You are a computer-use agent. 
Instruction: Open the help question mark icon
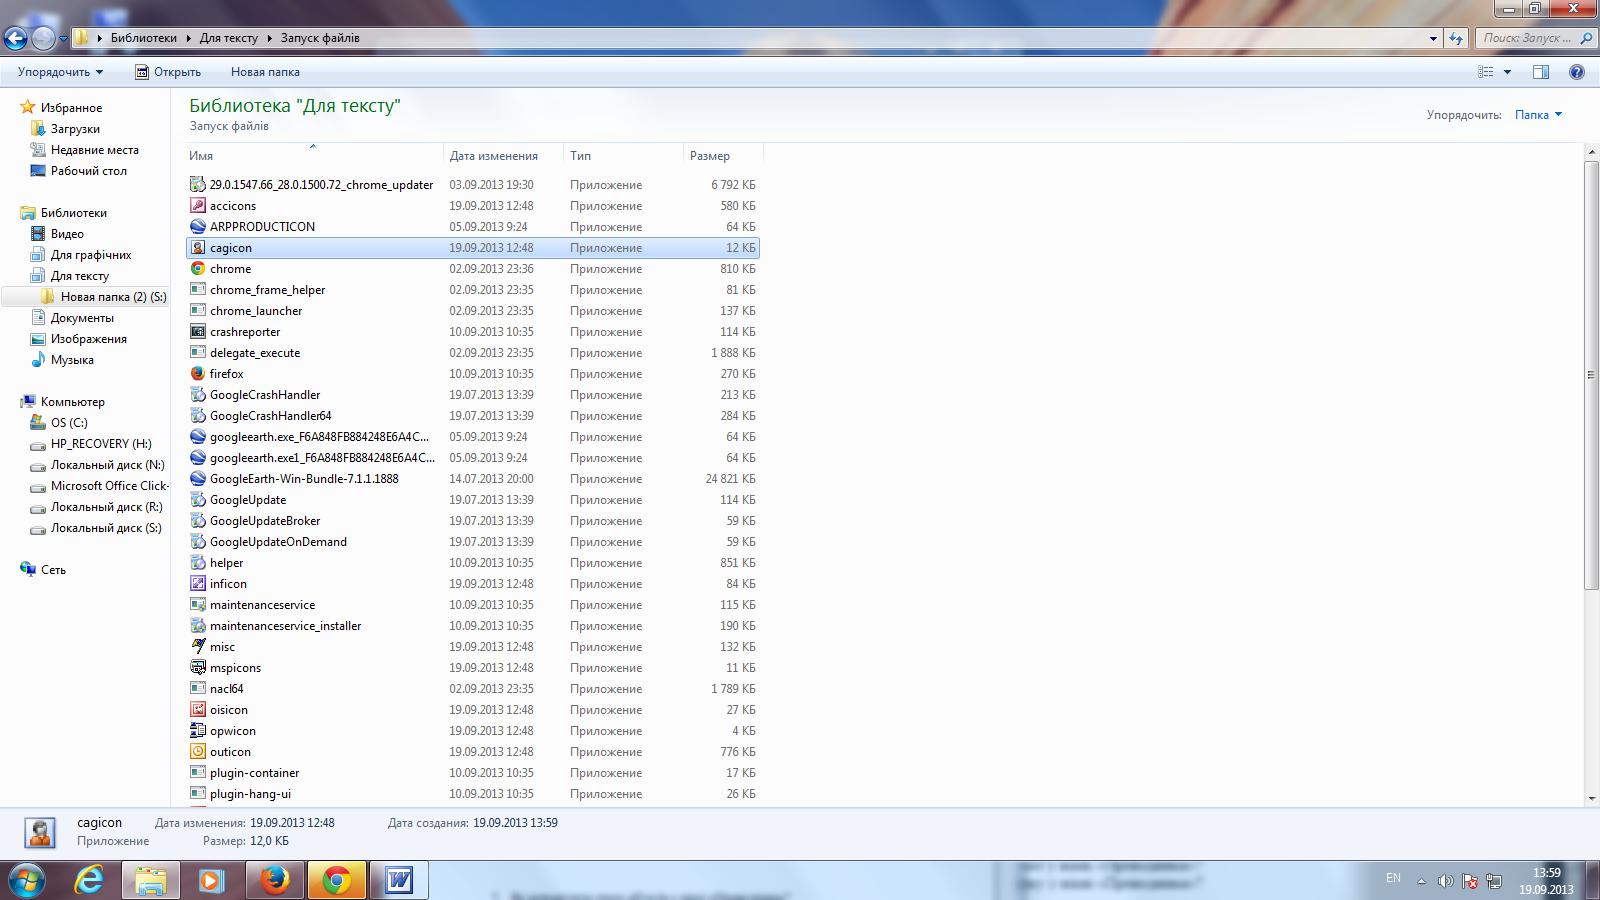click(x=1577, y=72)
